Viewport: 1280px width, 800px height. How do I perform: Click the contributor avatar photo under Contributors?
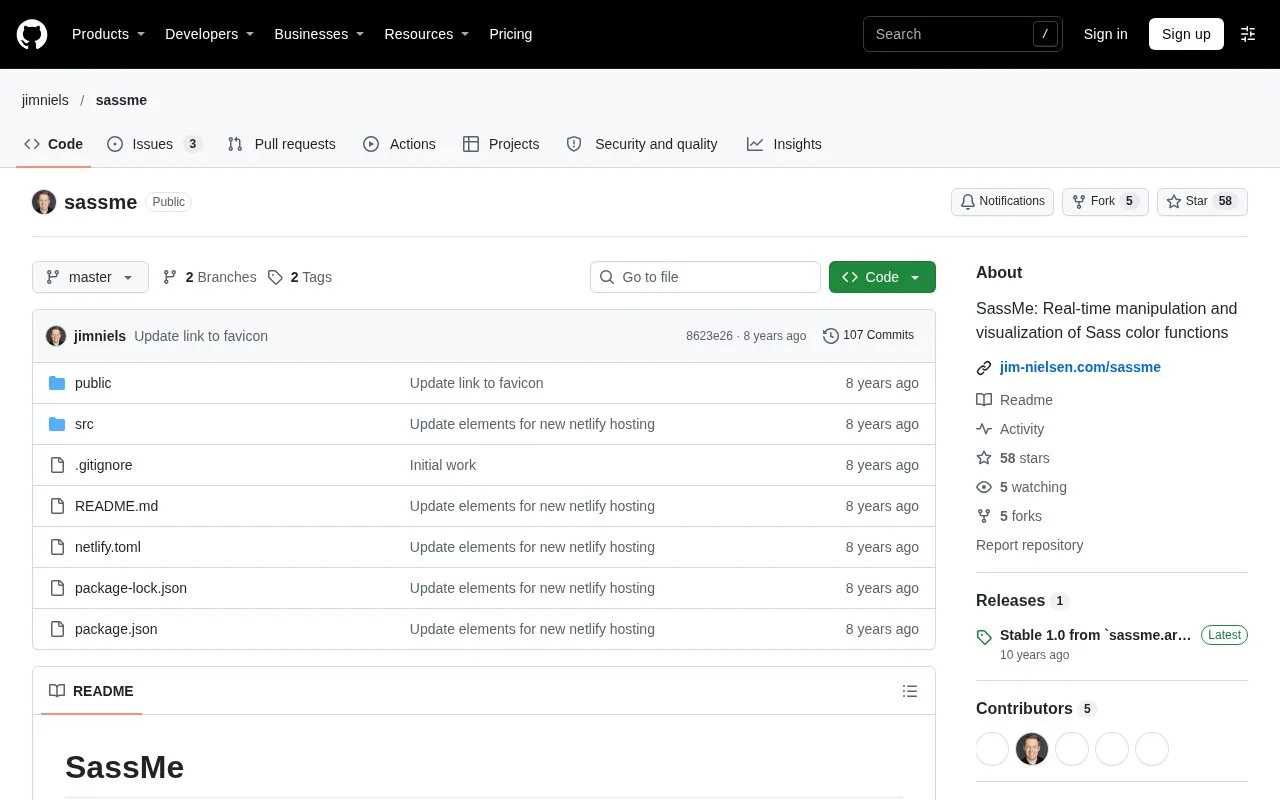[x=1032, y=749]
